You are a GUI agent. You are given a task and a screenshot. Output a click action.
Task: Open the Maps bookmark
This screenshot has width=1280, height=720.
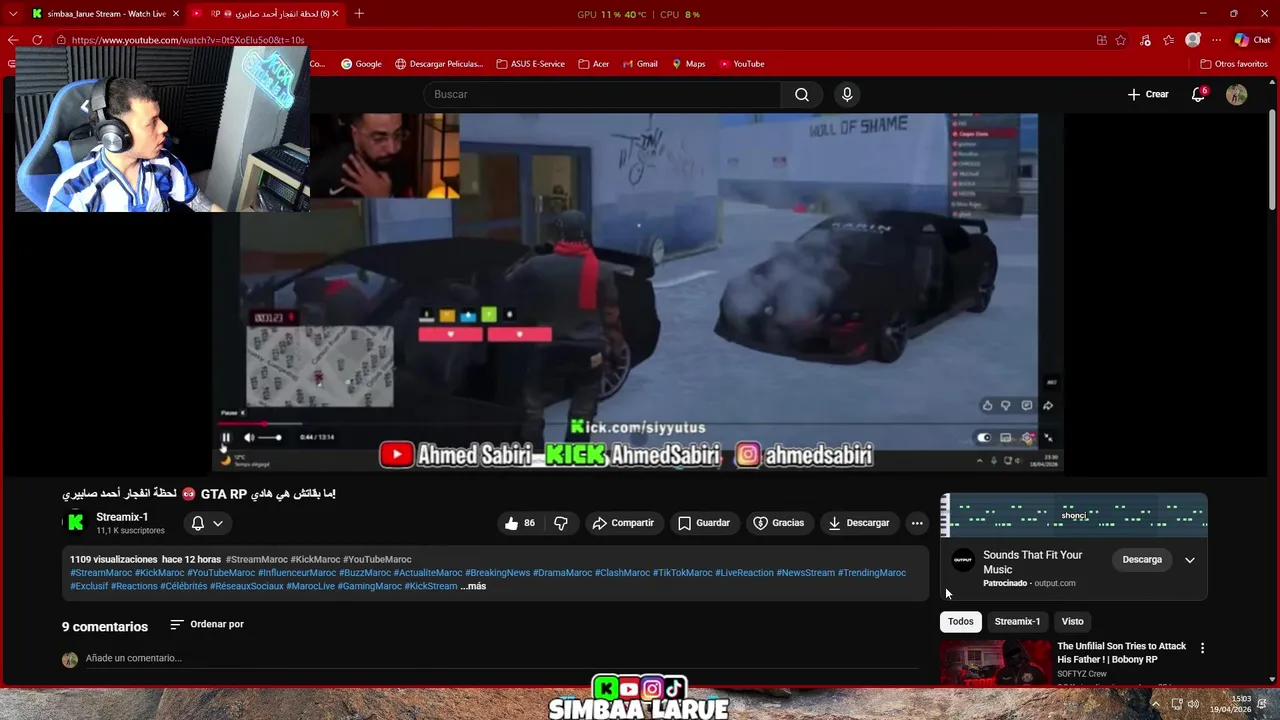[688, 64]
